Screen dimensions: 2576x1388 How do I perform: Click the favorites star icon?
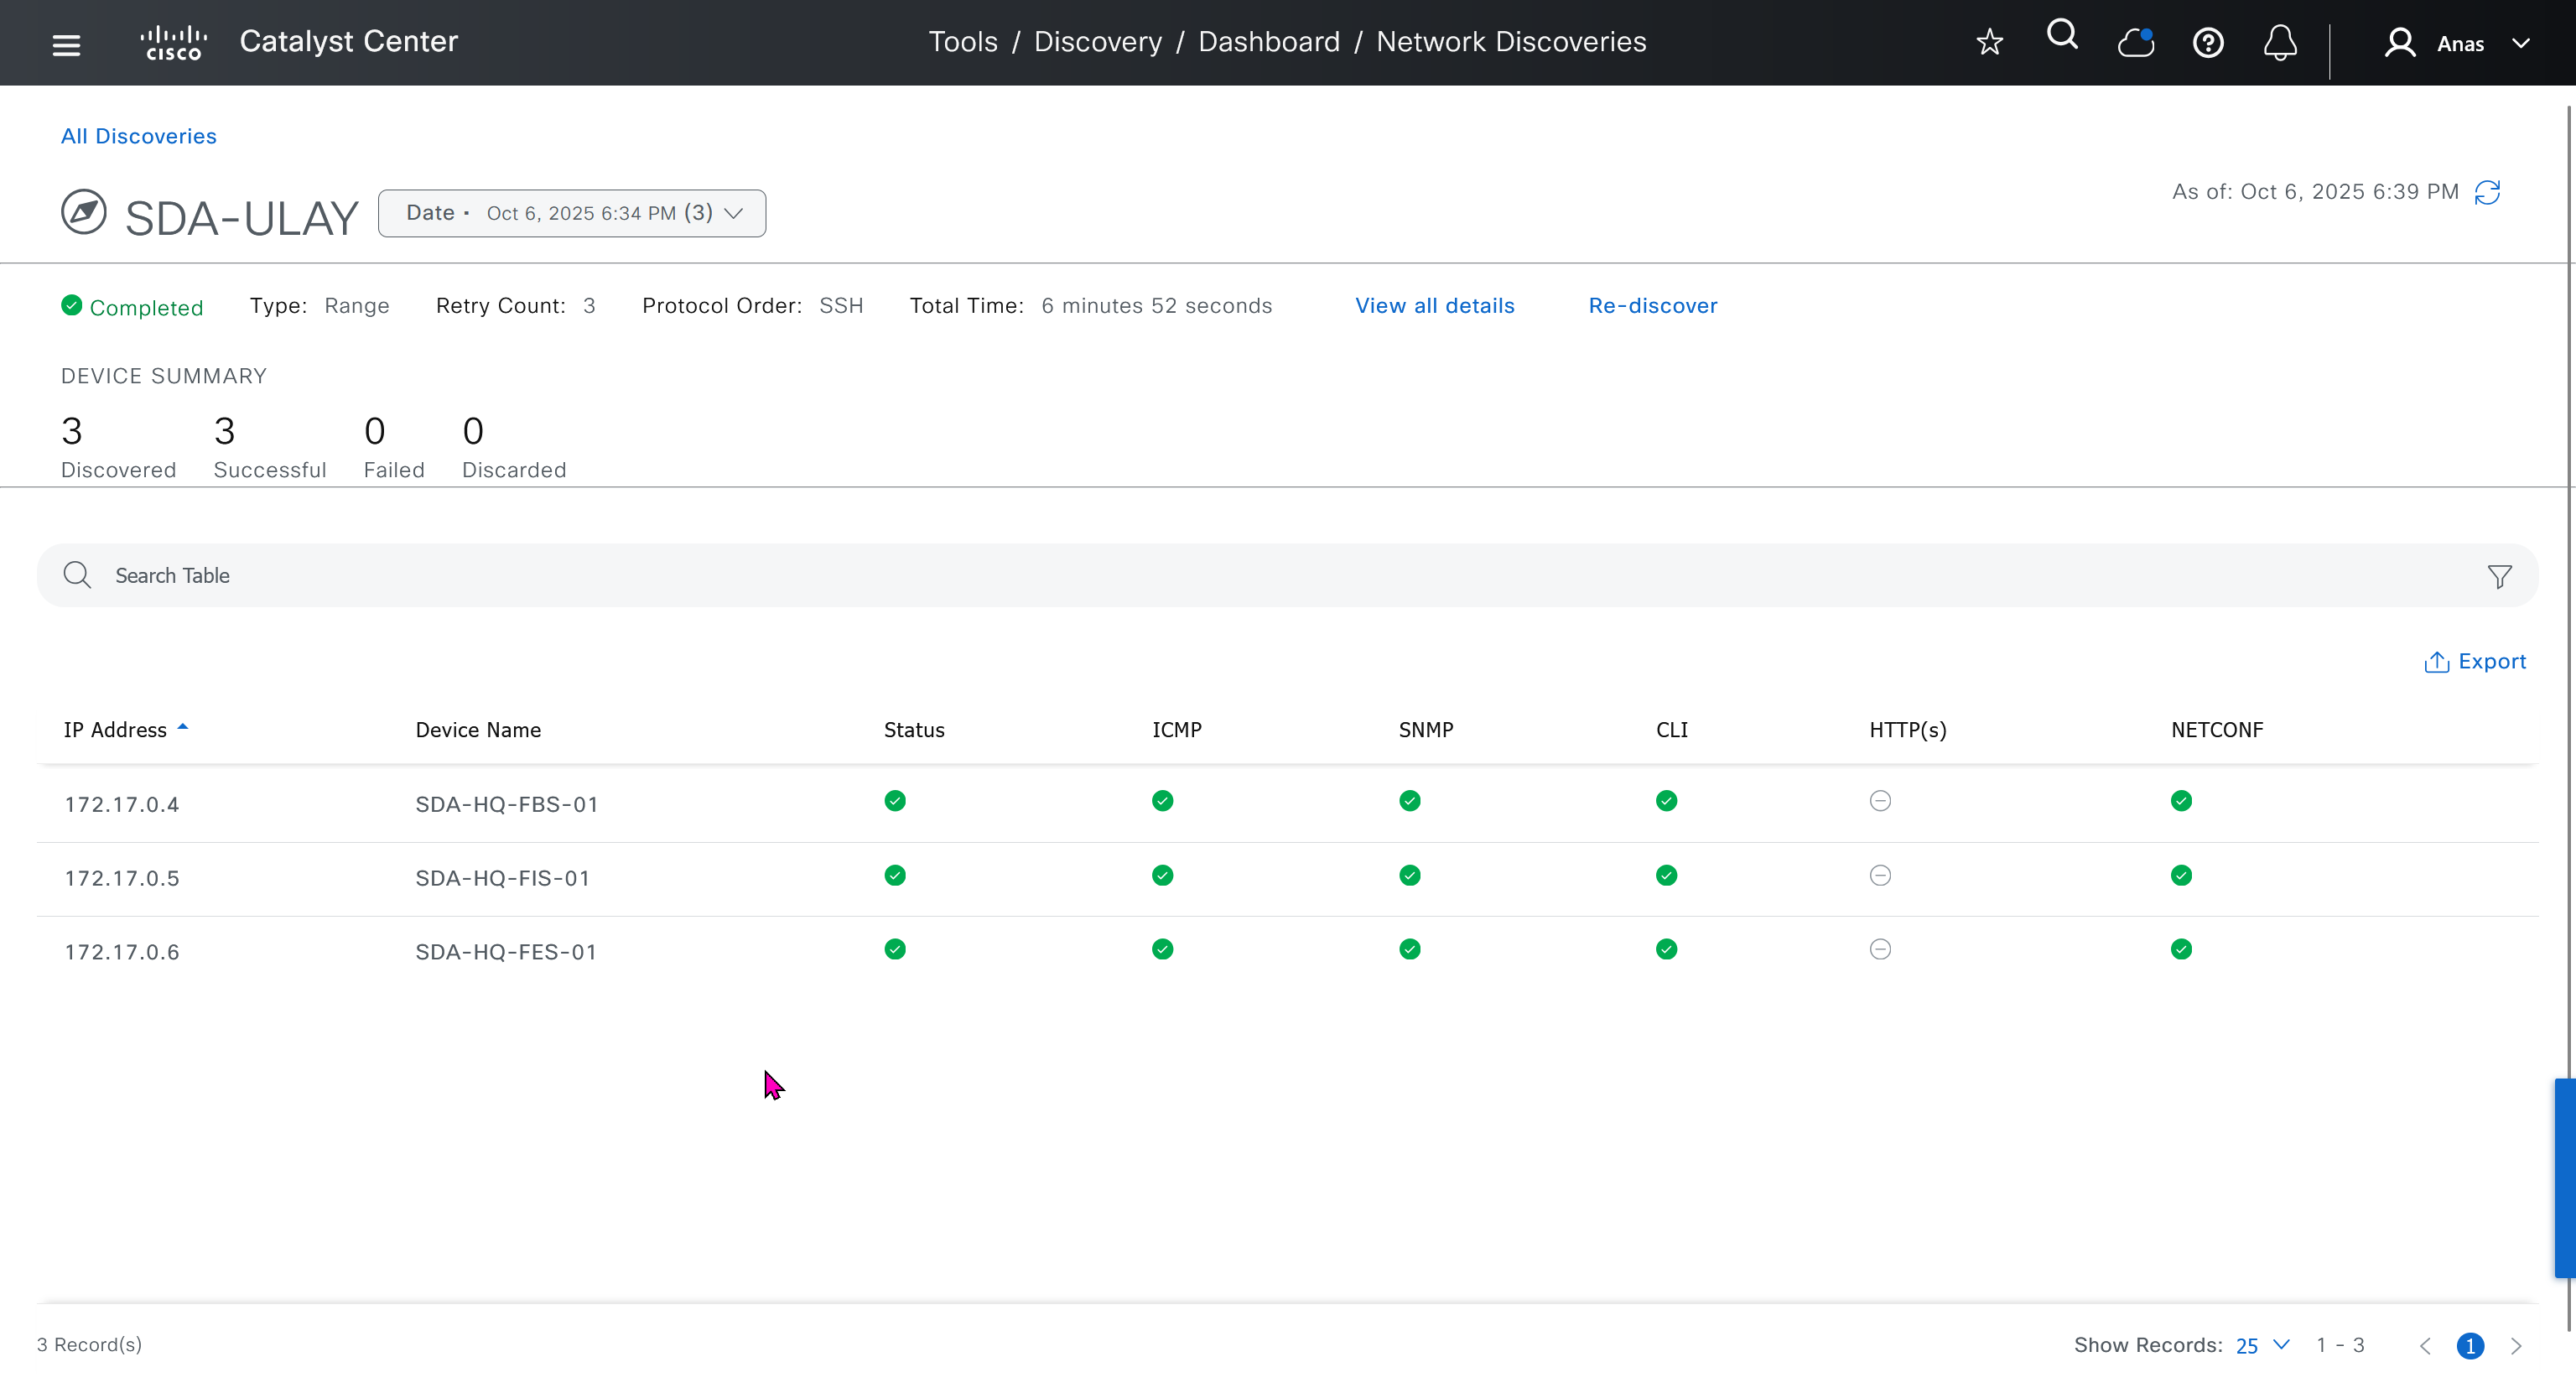click(x=1989, y=42)
